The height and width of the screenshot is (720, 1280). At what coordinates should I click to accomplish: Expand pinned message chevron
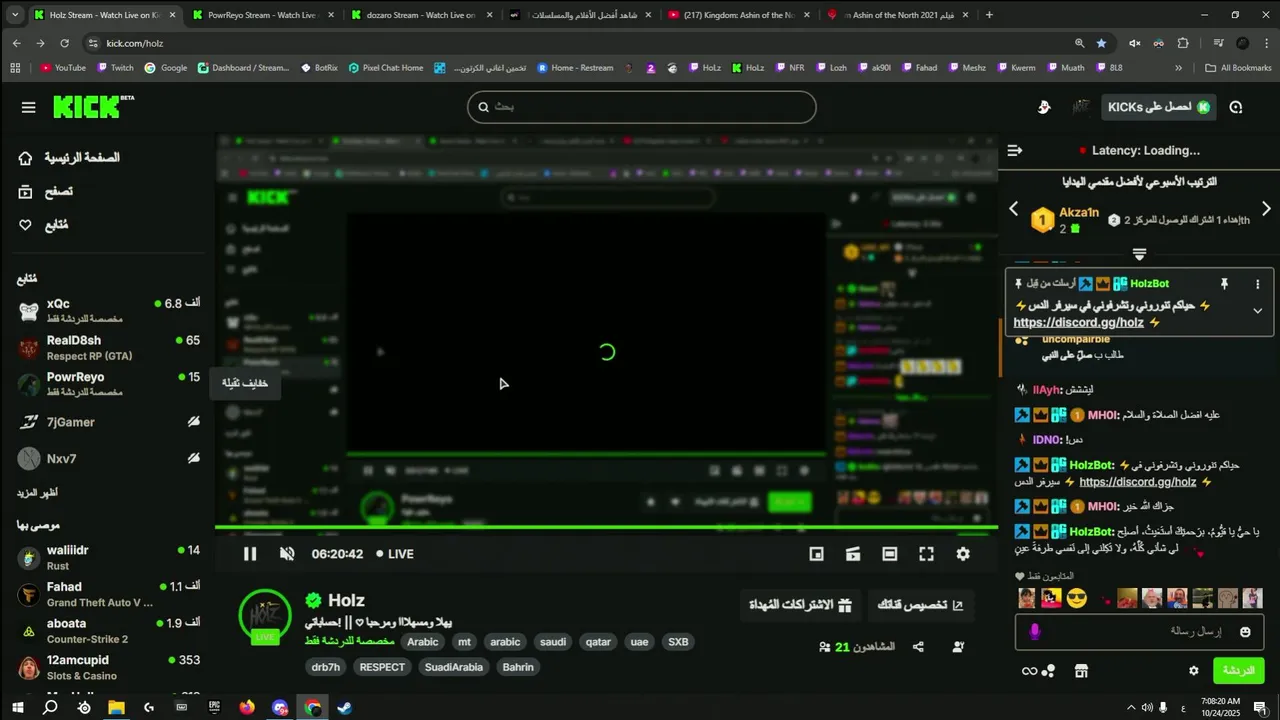click(1257, 311)
